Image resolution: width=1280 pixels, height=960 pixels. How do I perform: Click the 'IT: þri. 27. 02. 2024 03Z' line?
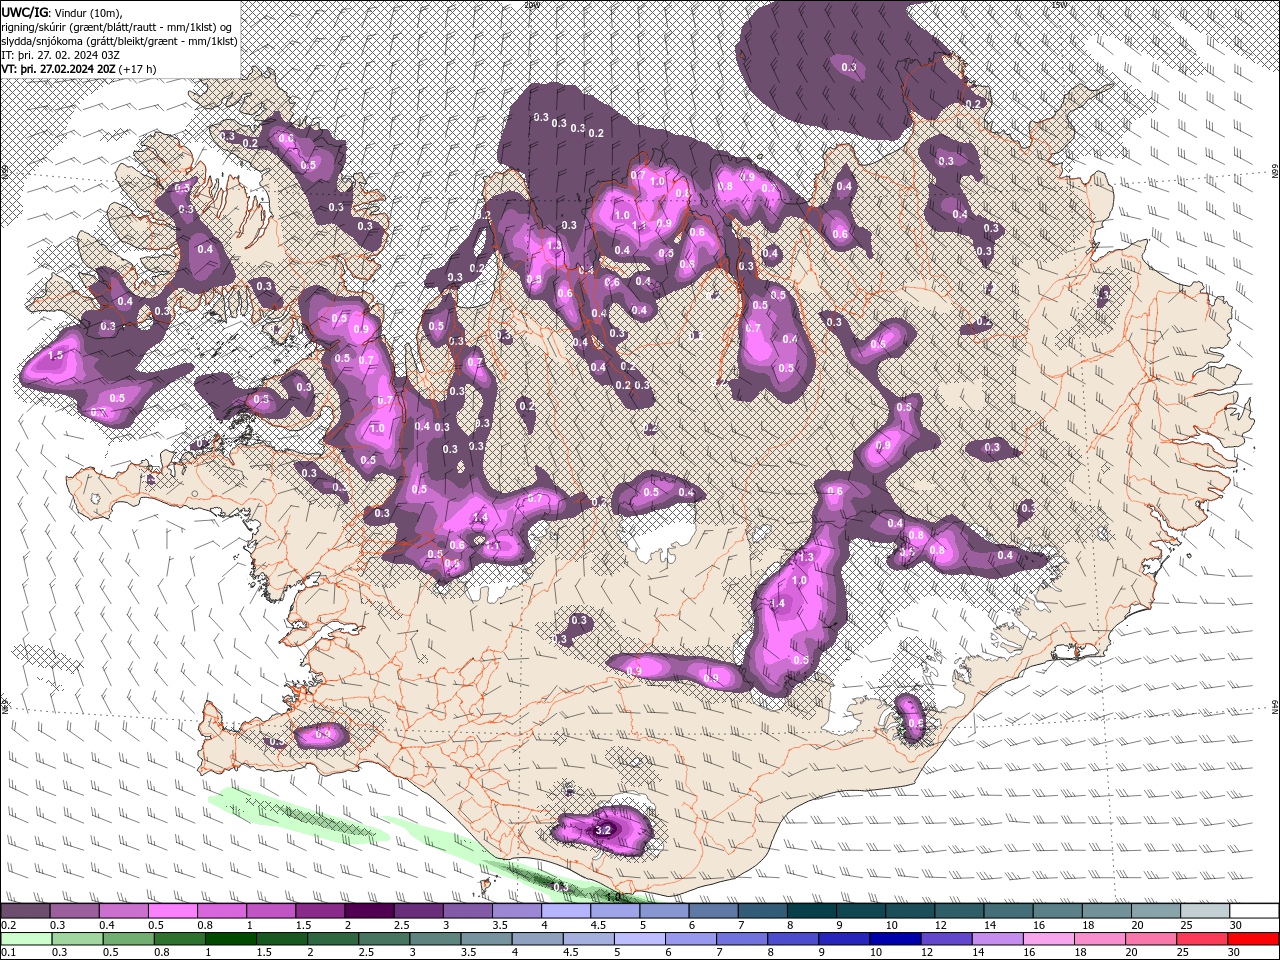(x=60, y=54)
